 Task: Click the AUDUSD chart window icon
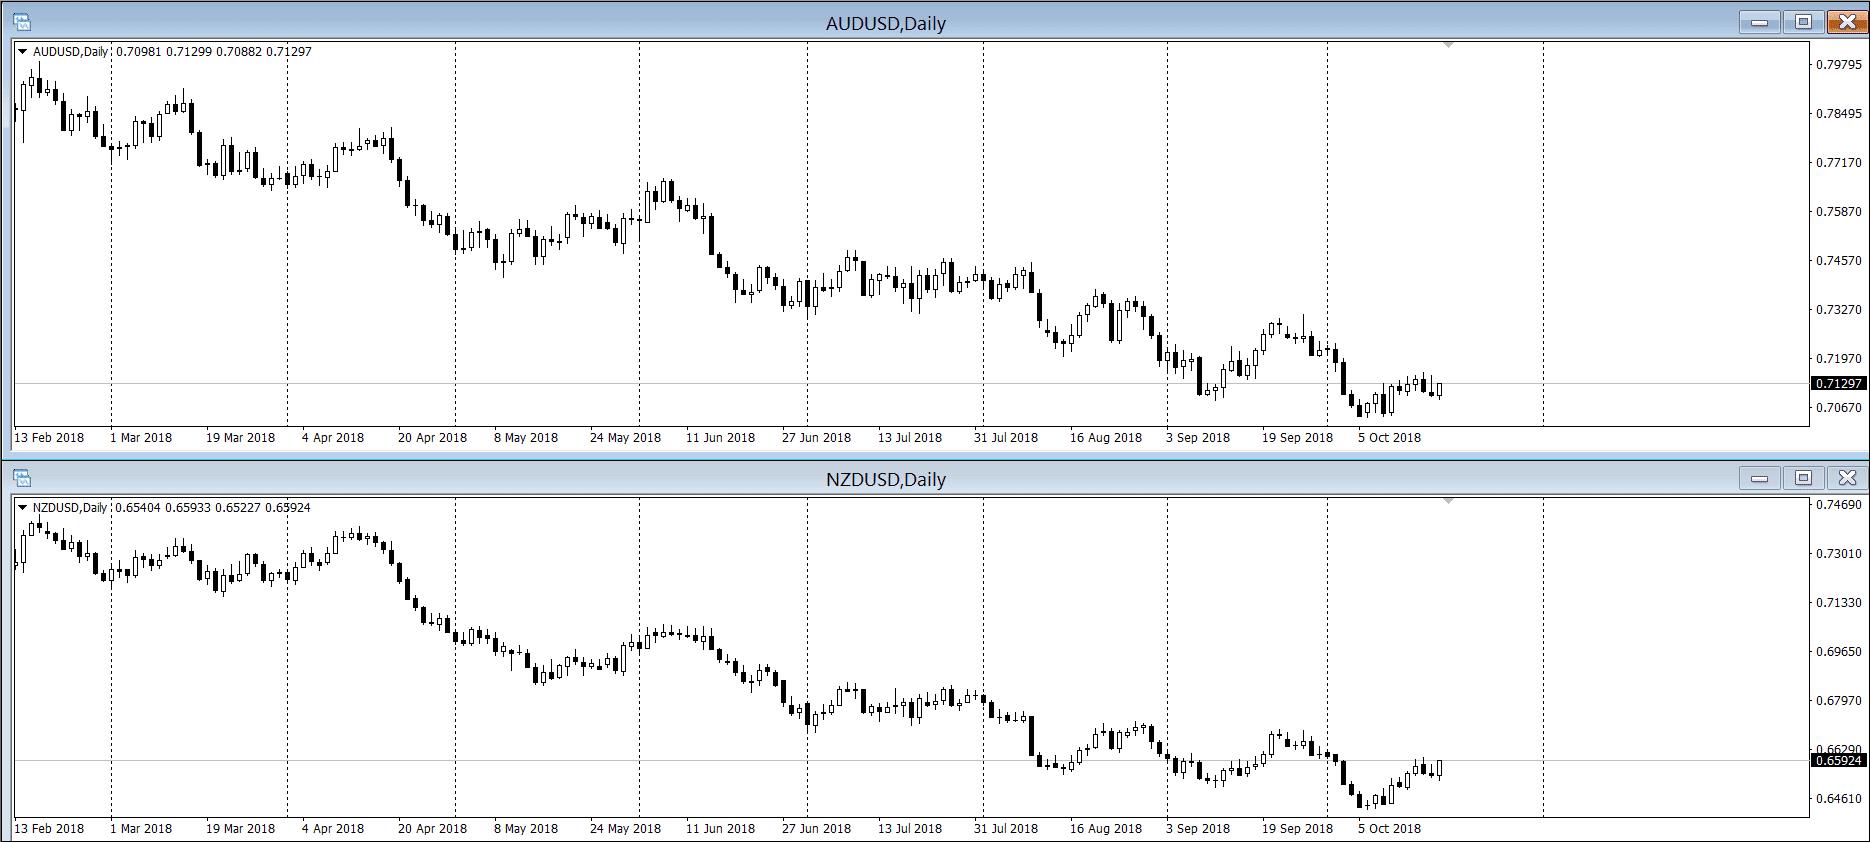click(x=22, y=22)
